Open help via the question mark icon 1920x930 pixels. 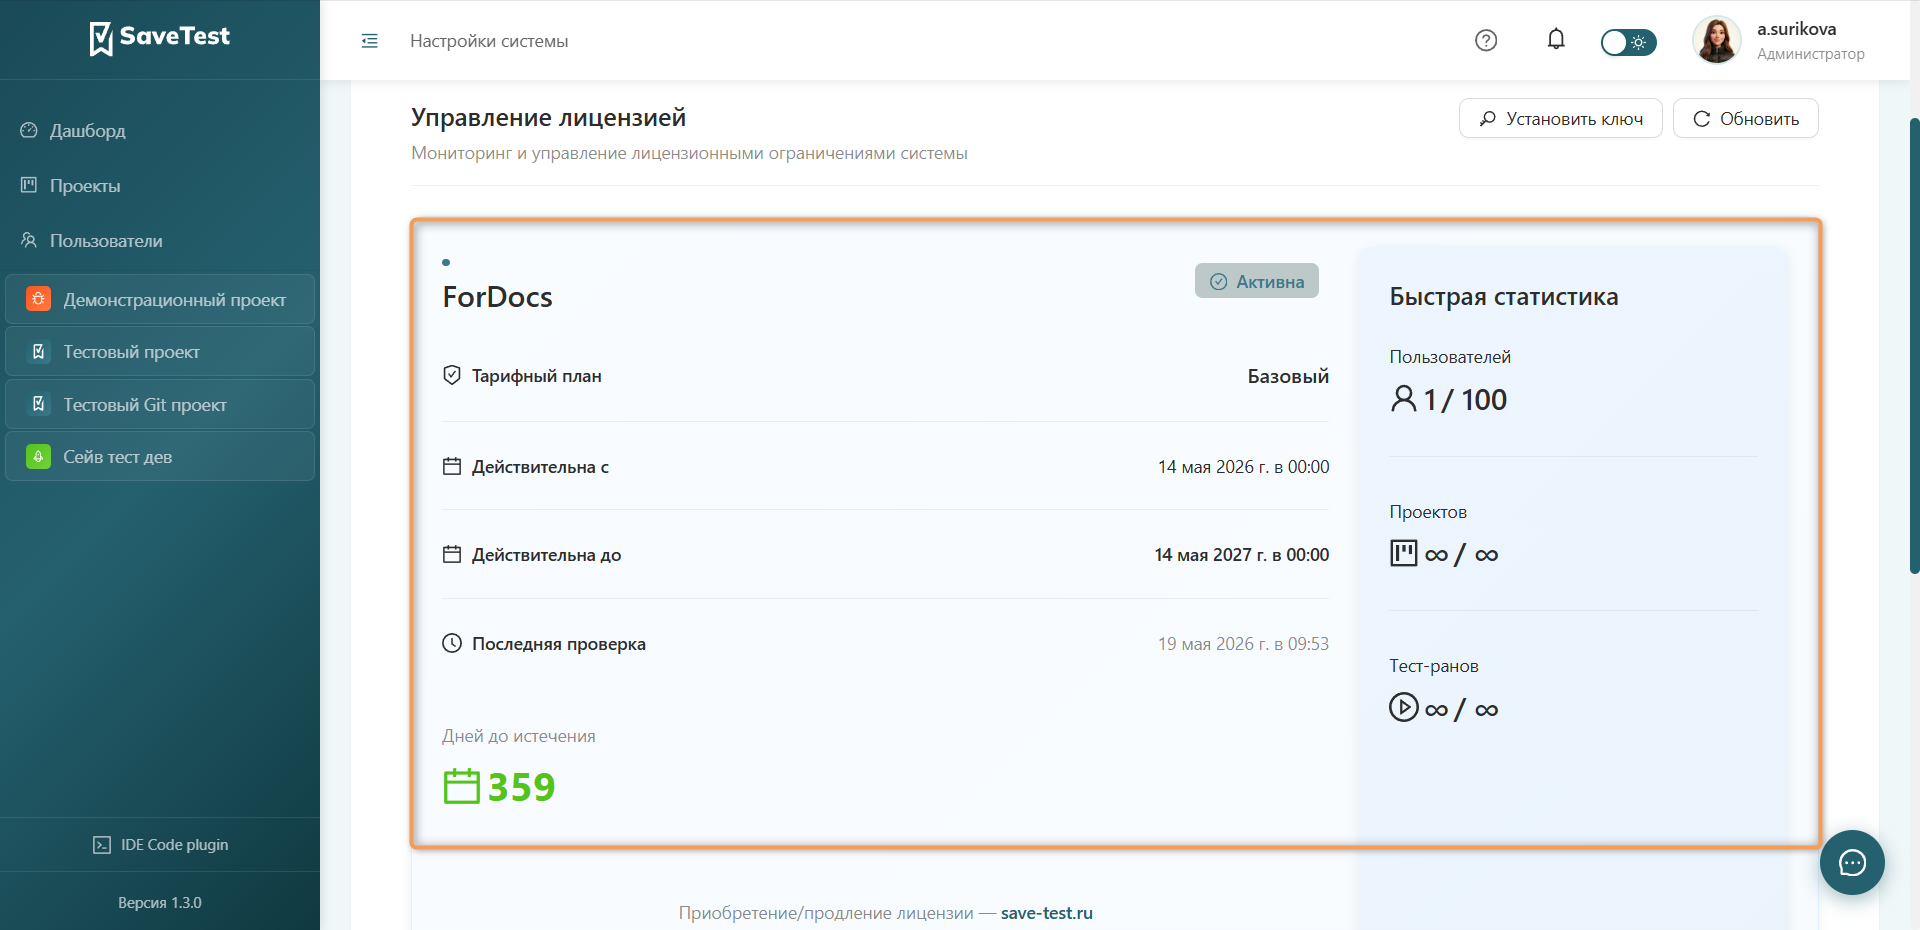[x=1486, y=40]
